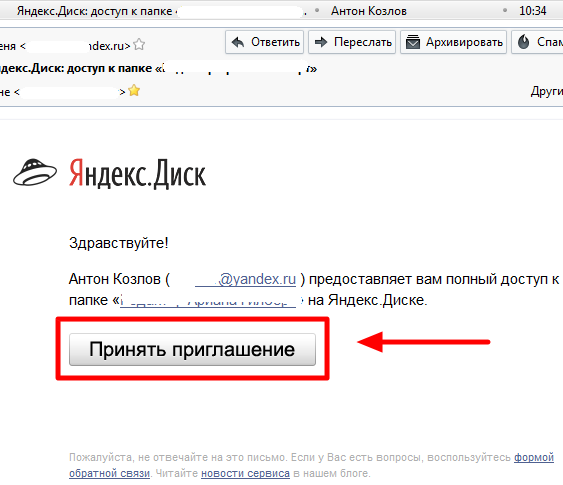563x485 pixels.
Task: Archive the message with Архивировать
Action: [x=453, y=42]
